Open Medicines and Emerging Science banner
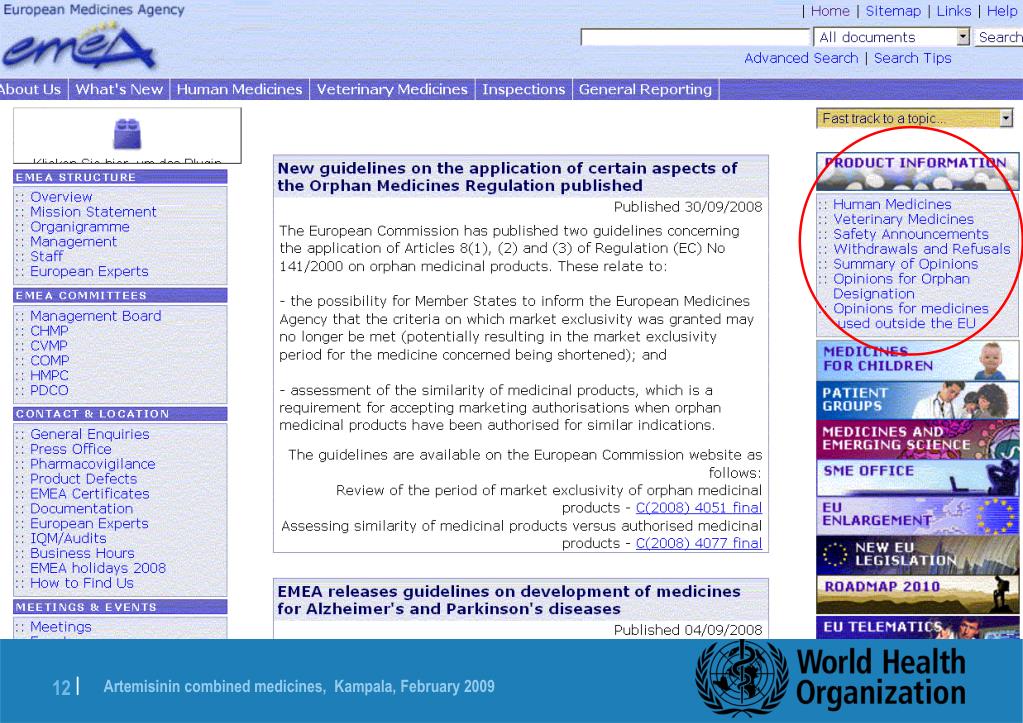Image resolution: width=1023 pixels, height=723 pixels. (917, 439)
